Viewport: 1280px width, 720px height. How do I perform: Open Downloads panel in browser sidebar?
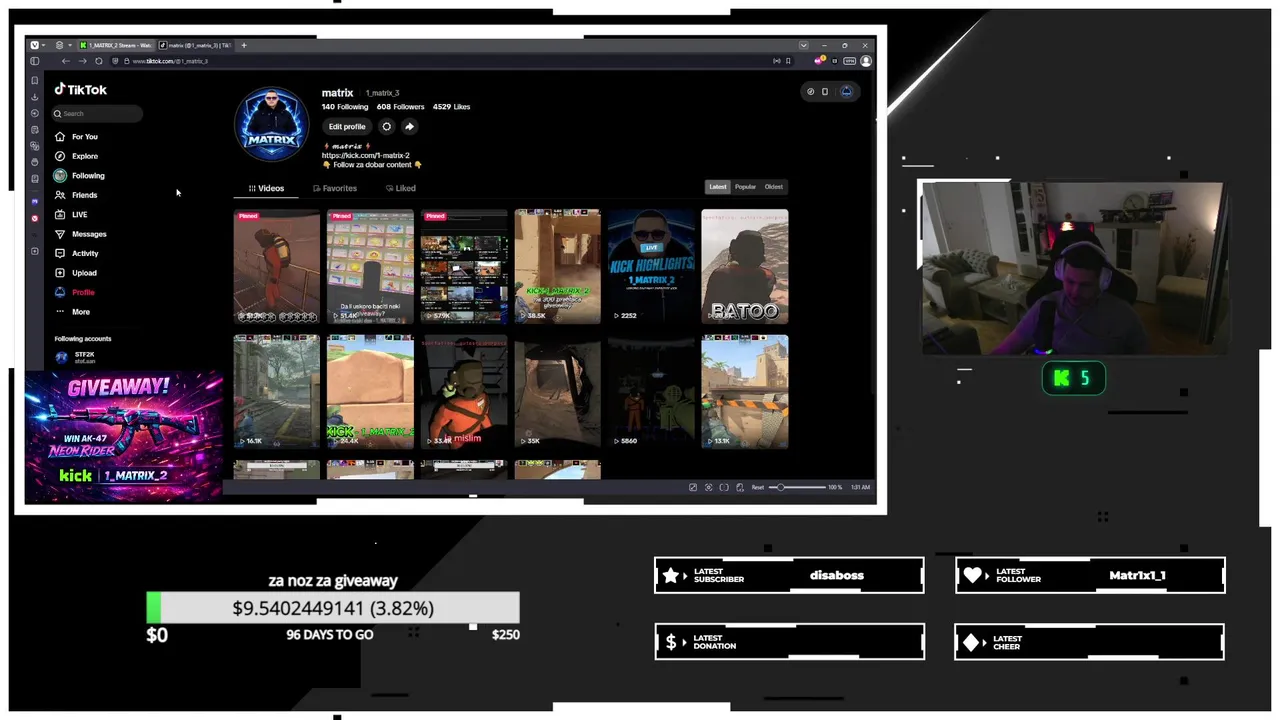pos(34,97)
